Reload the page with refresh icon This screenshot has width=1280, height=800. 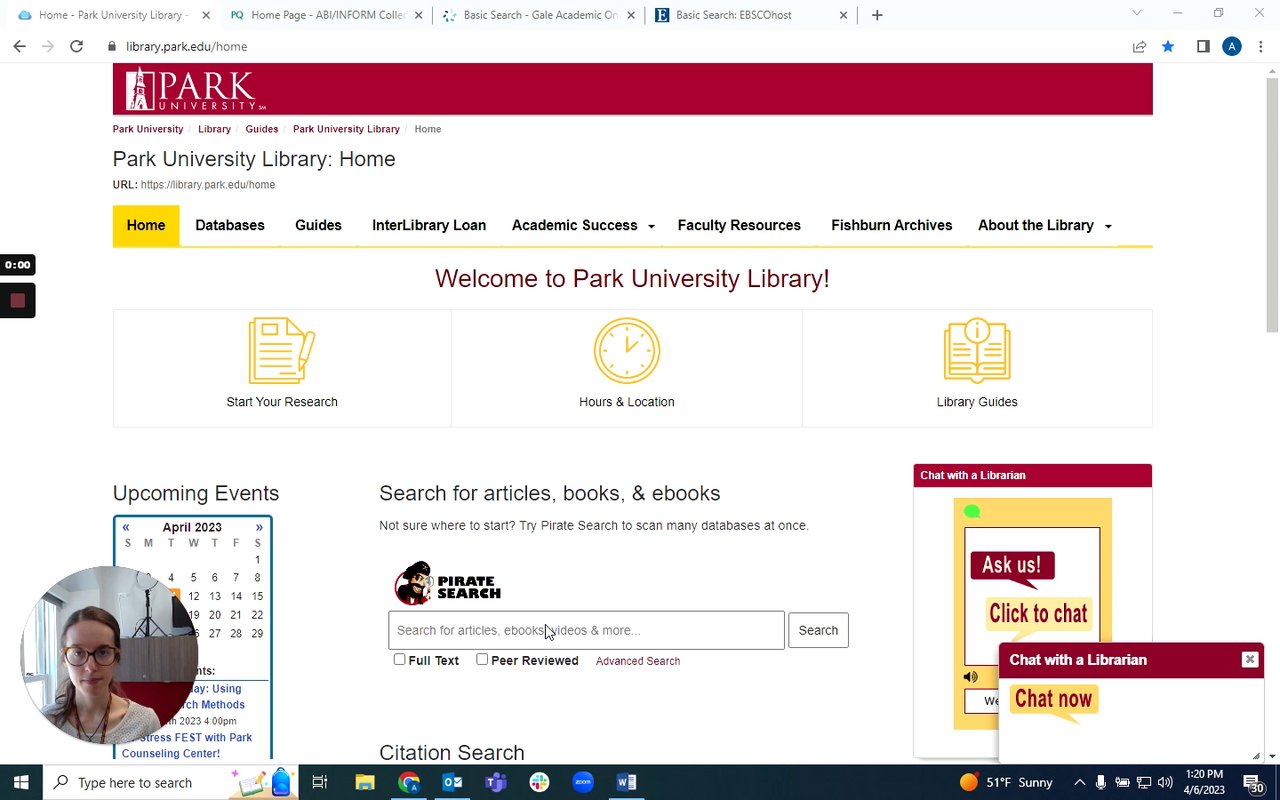coord(76,46)
